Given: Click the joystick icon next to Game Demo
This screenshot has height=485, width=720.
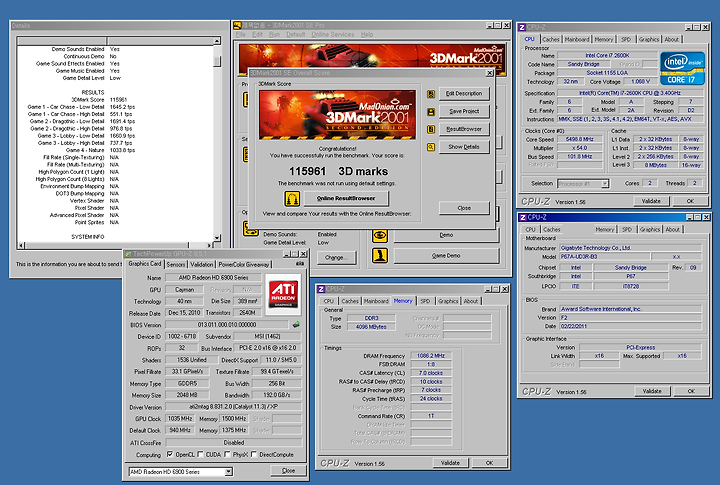Looking at the screenshot, I should [x=380, y=255].
